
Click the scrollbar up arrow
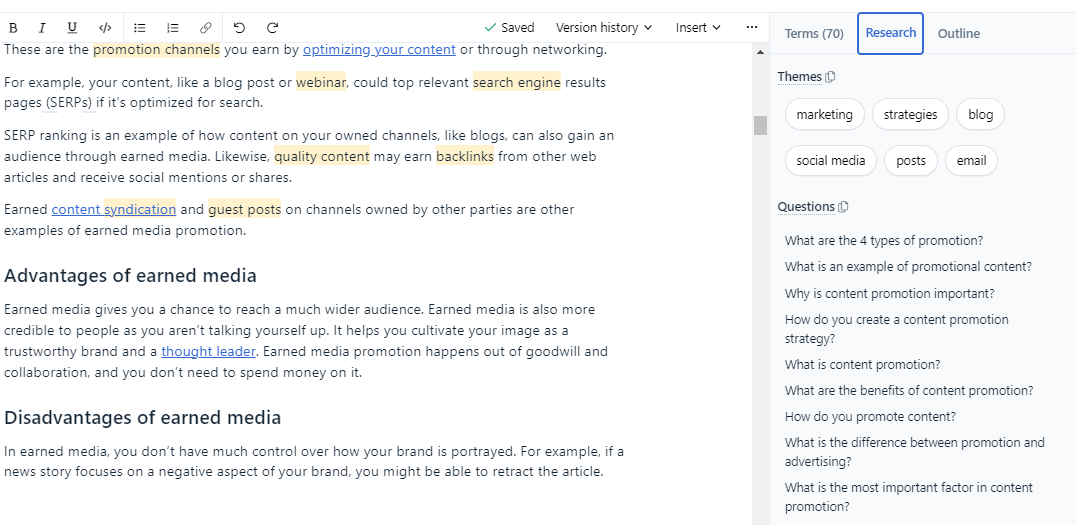[760, 52]
